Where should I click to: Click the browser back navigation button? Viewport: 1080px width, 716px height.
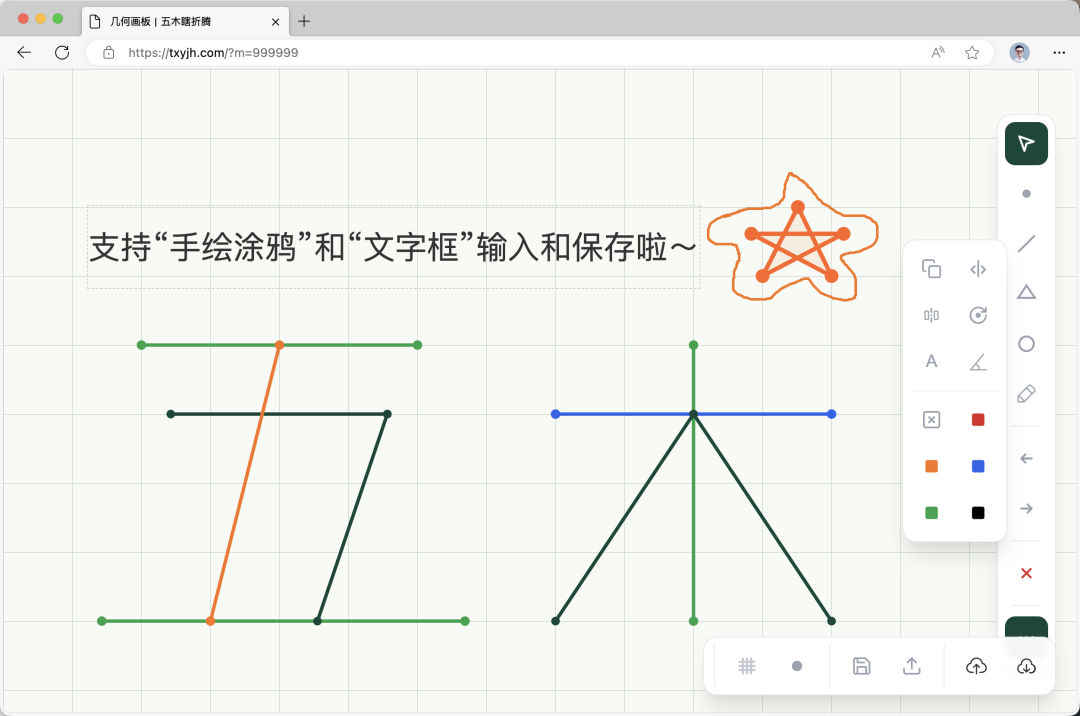coord(24,52)
